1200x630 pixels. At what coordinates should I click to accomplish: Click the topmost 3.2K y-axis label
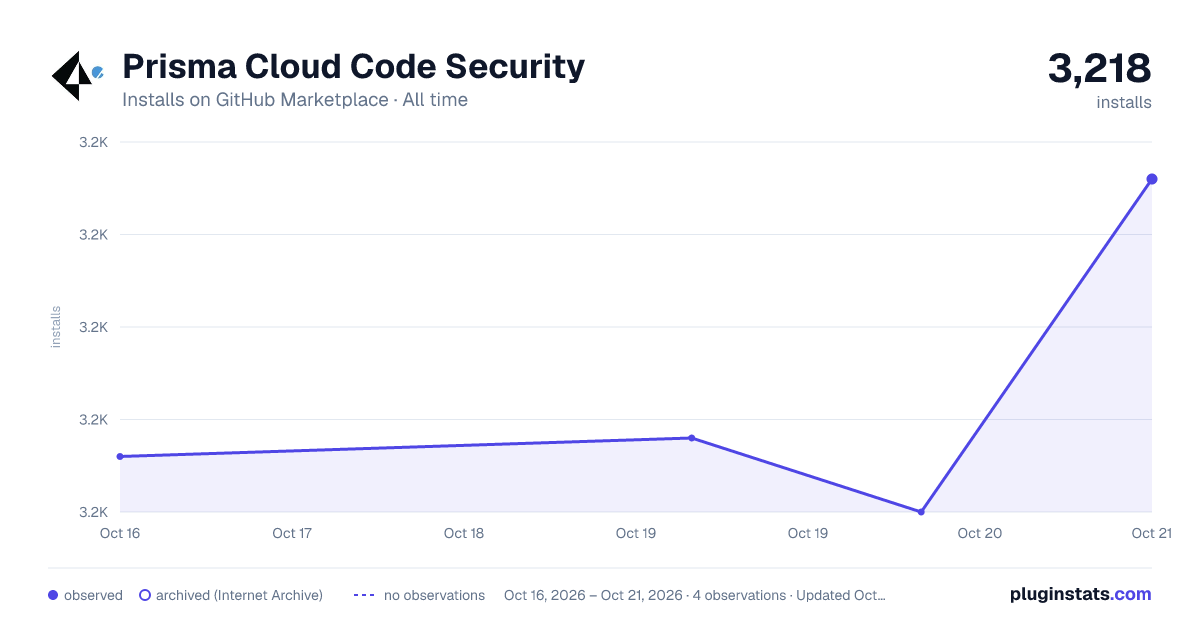tap(93, 142)
